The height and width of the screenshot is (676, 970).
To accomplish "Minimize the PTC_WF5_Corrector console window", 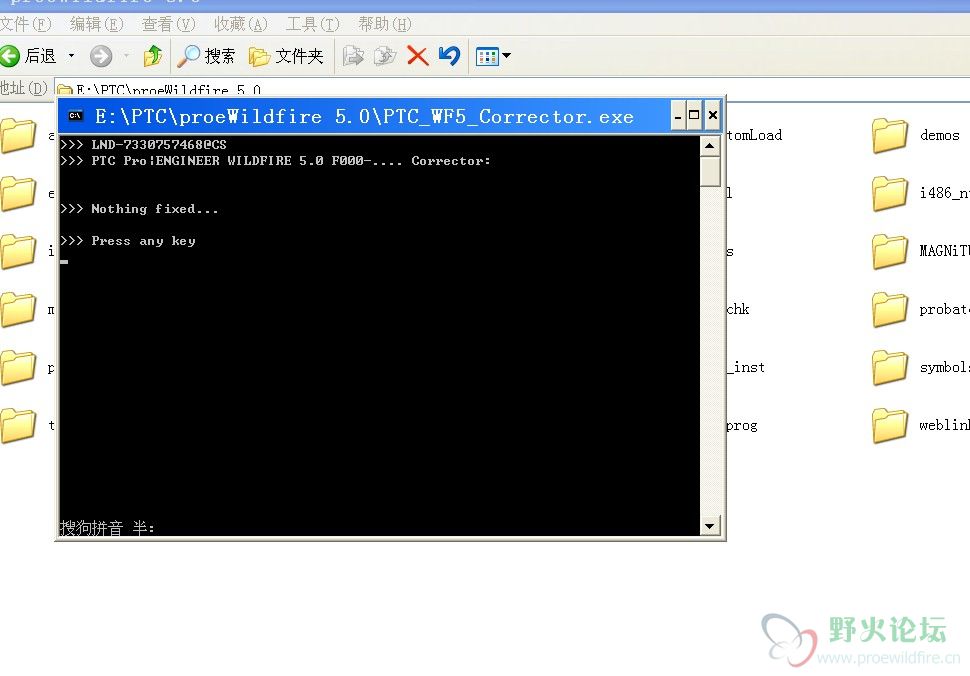I will pyautogui.click(x=678, y=116).
